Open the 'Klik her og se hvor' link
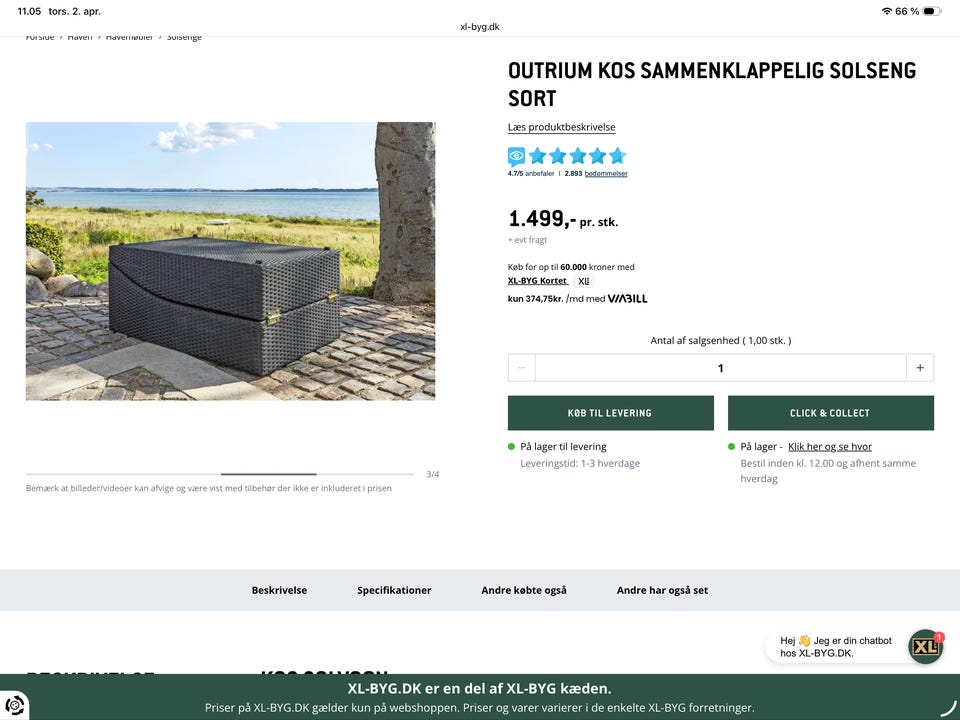Screen dimensions: 960x720 pyautogui.click(x=830, y=446)
